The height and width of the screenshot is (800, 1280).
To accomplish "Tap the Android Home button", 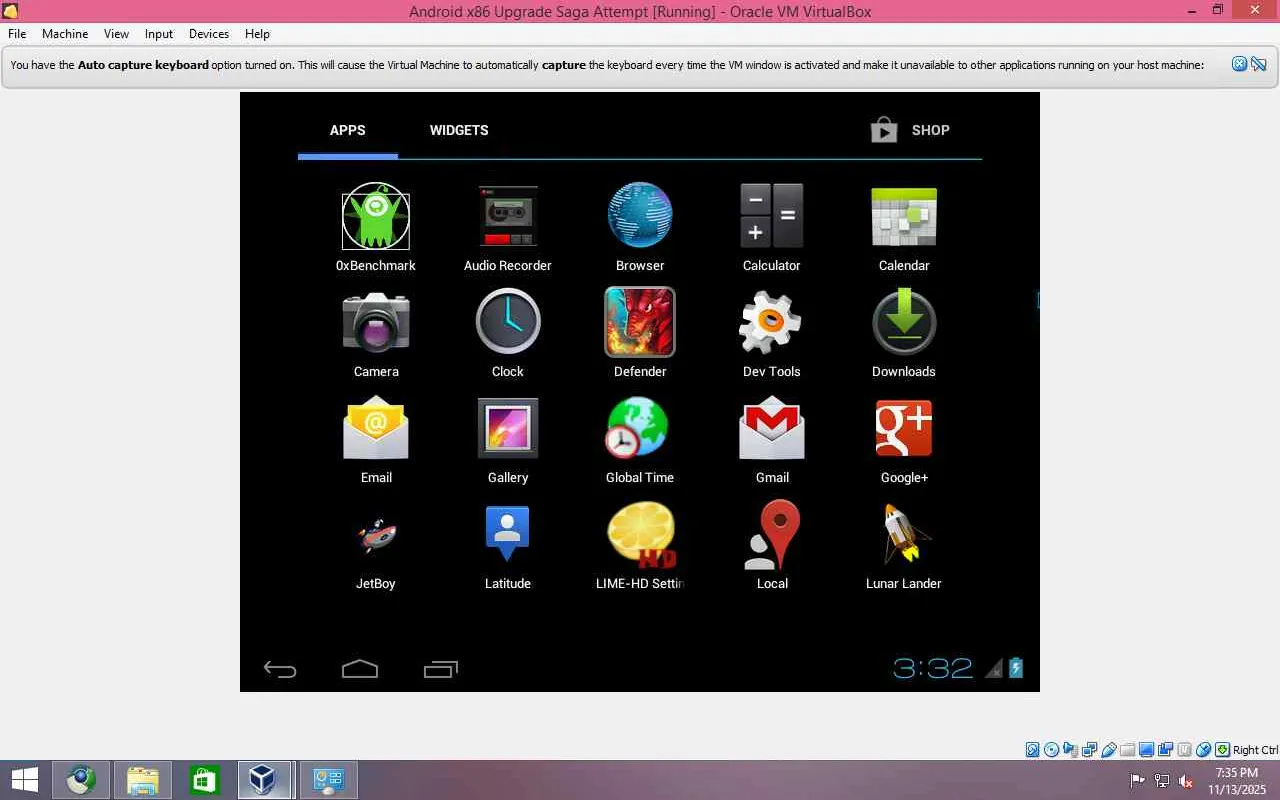I will pyautogui.click(x=360, y=669).
